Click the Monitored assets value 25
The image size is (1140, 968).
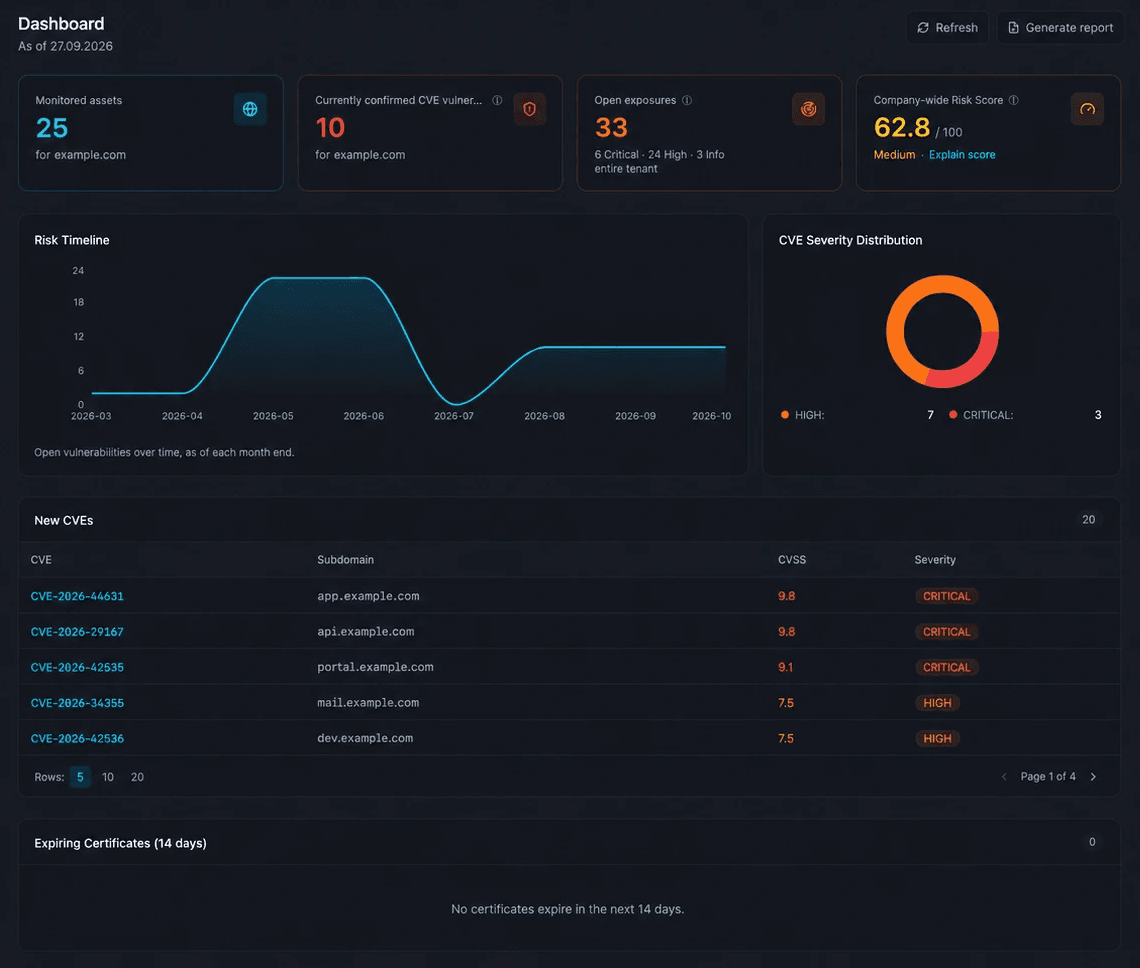tap(52, 128)
